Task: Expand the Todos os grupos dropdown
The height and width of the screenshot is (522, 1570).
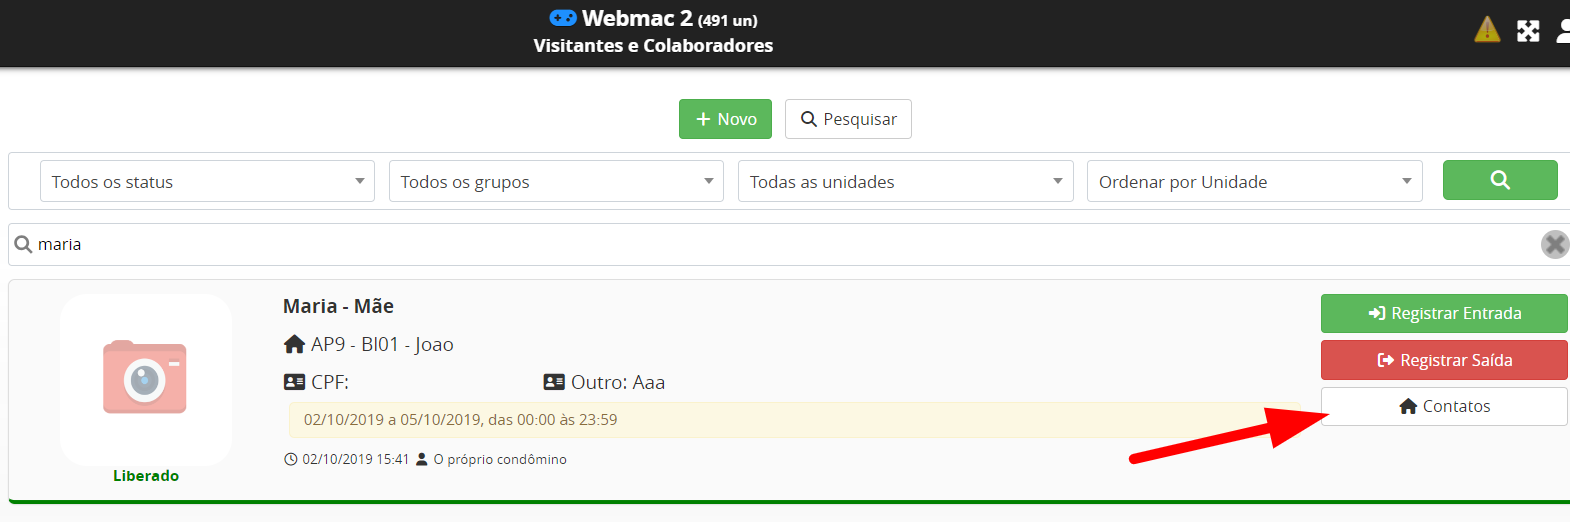Action: (556, 181)
